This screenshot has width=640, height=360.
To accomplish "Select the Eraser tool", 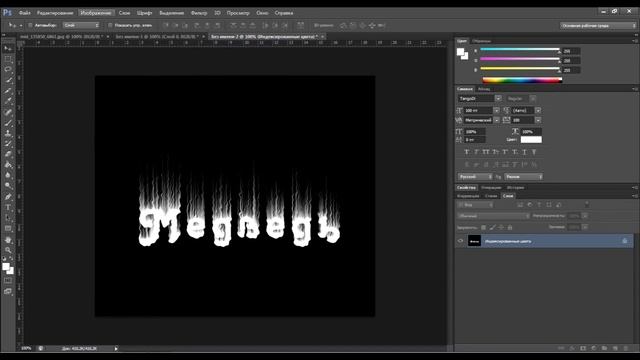I will [x=8, y=154].
